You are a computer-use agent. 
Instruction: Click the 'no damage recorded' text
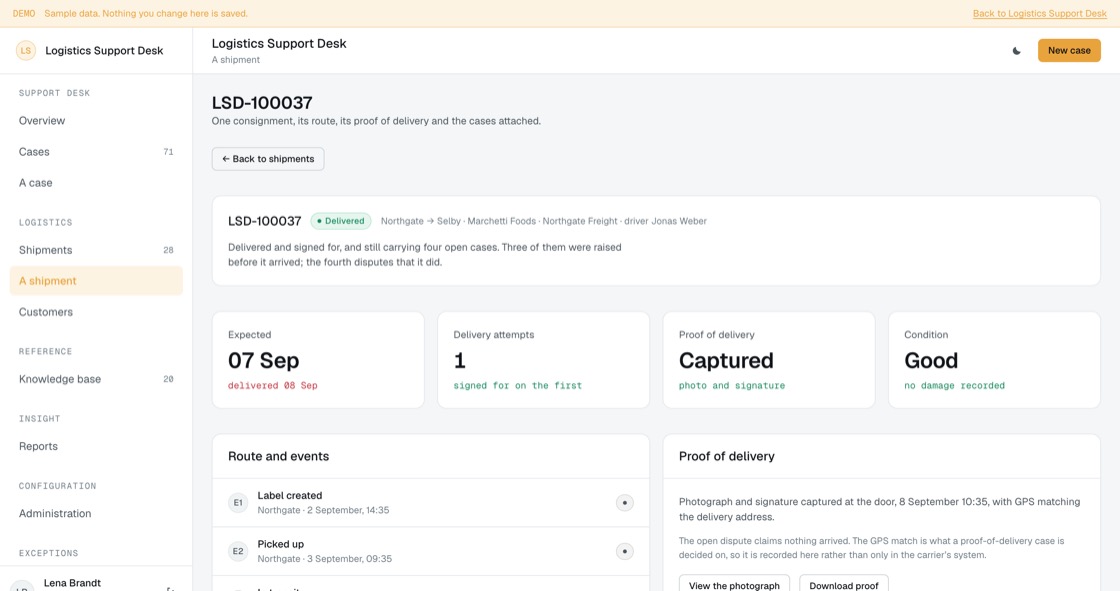click(954, 386)
